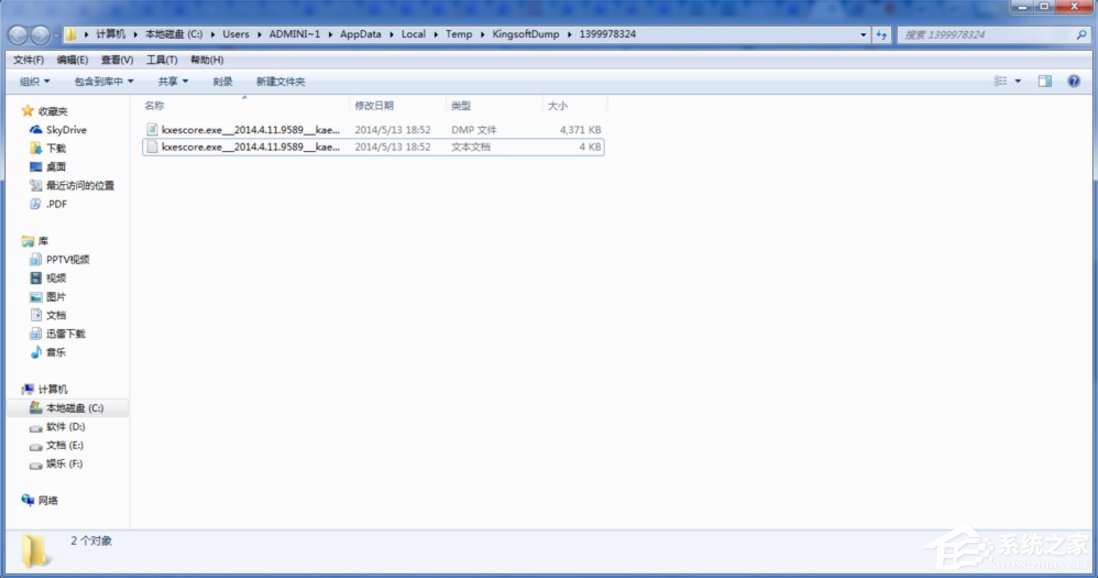The width and height of the screenshot is (1098, 578).
Task: Toggle the preview pane icon
Action: (1042, 81)
